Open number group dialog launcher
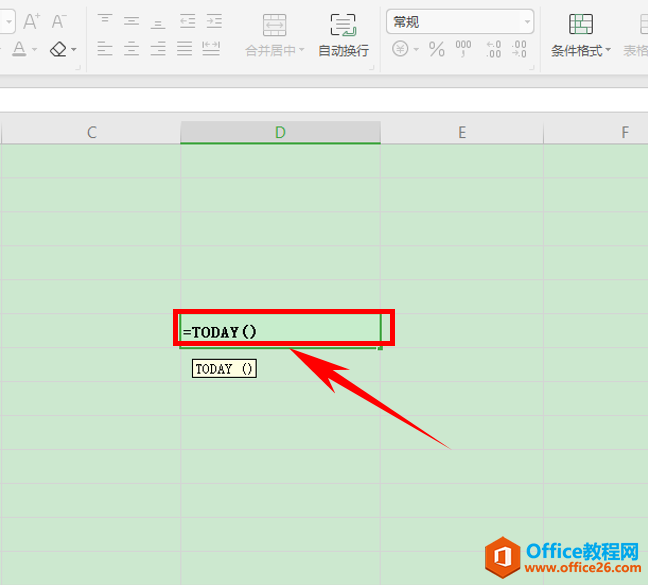Screen dimensions: 648x585 532,67
